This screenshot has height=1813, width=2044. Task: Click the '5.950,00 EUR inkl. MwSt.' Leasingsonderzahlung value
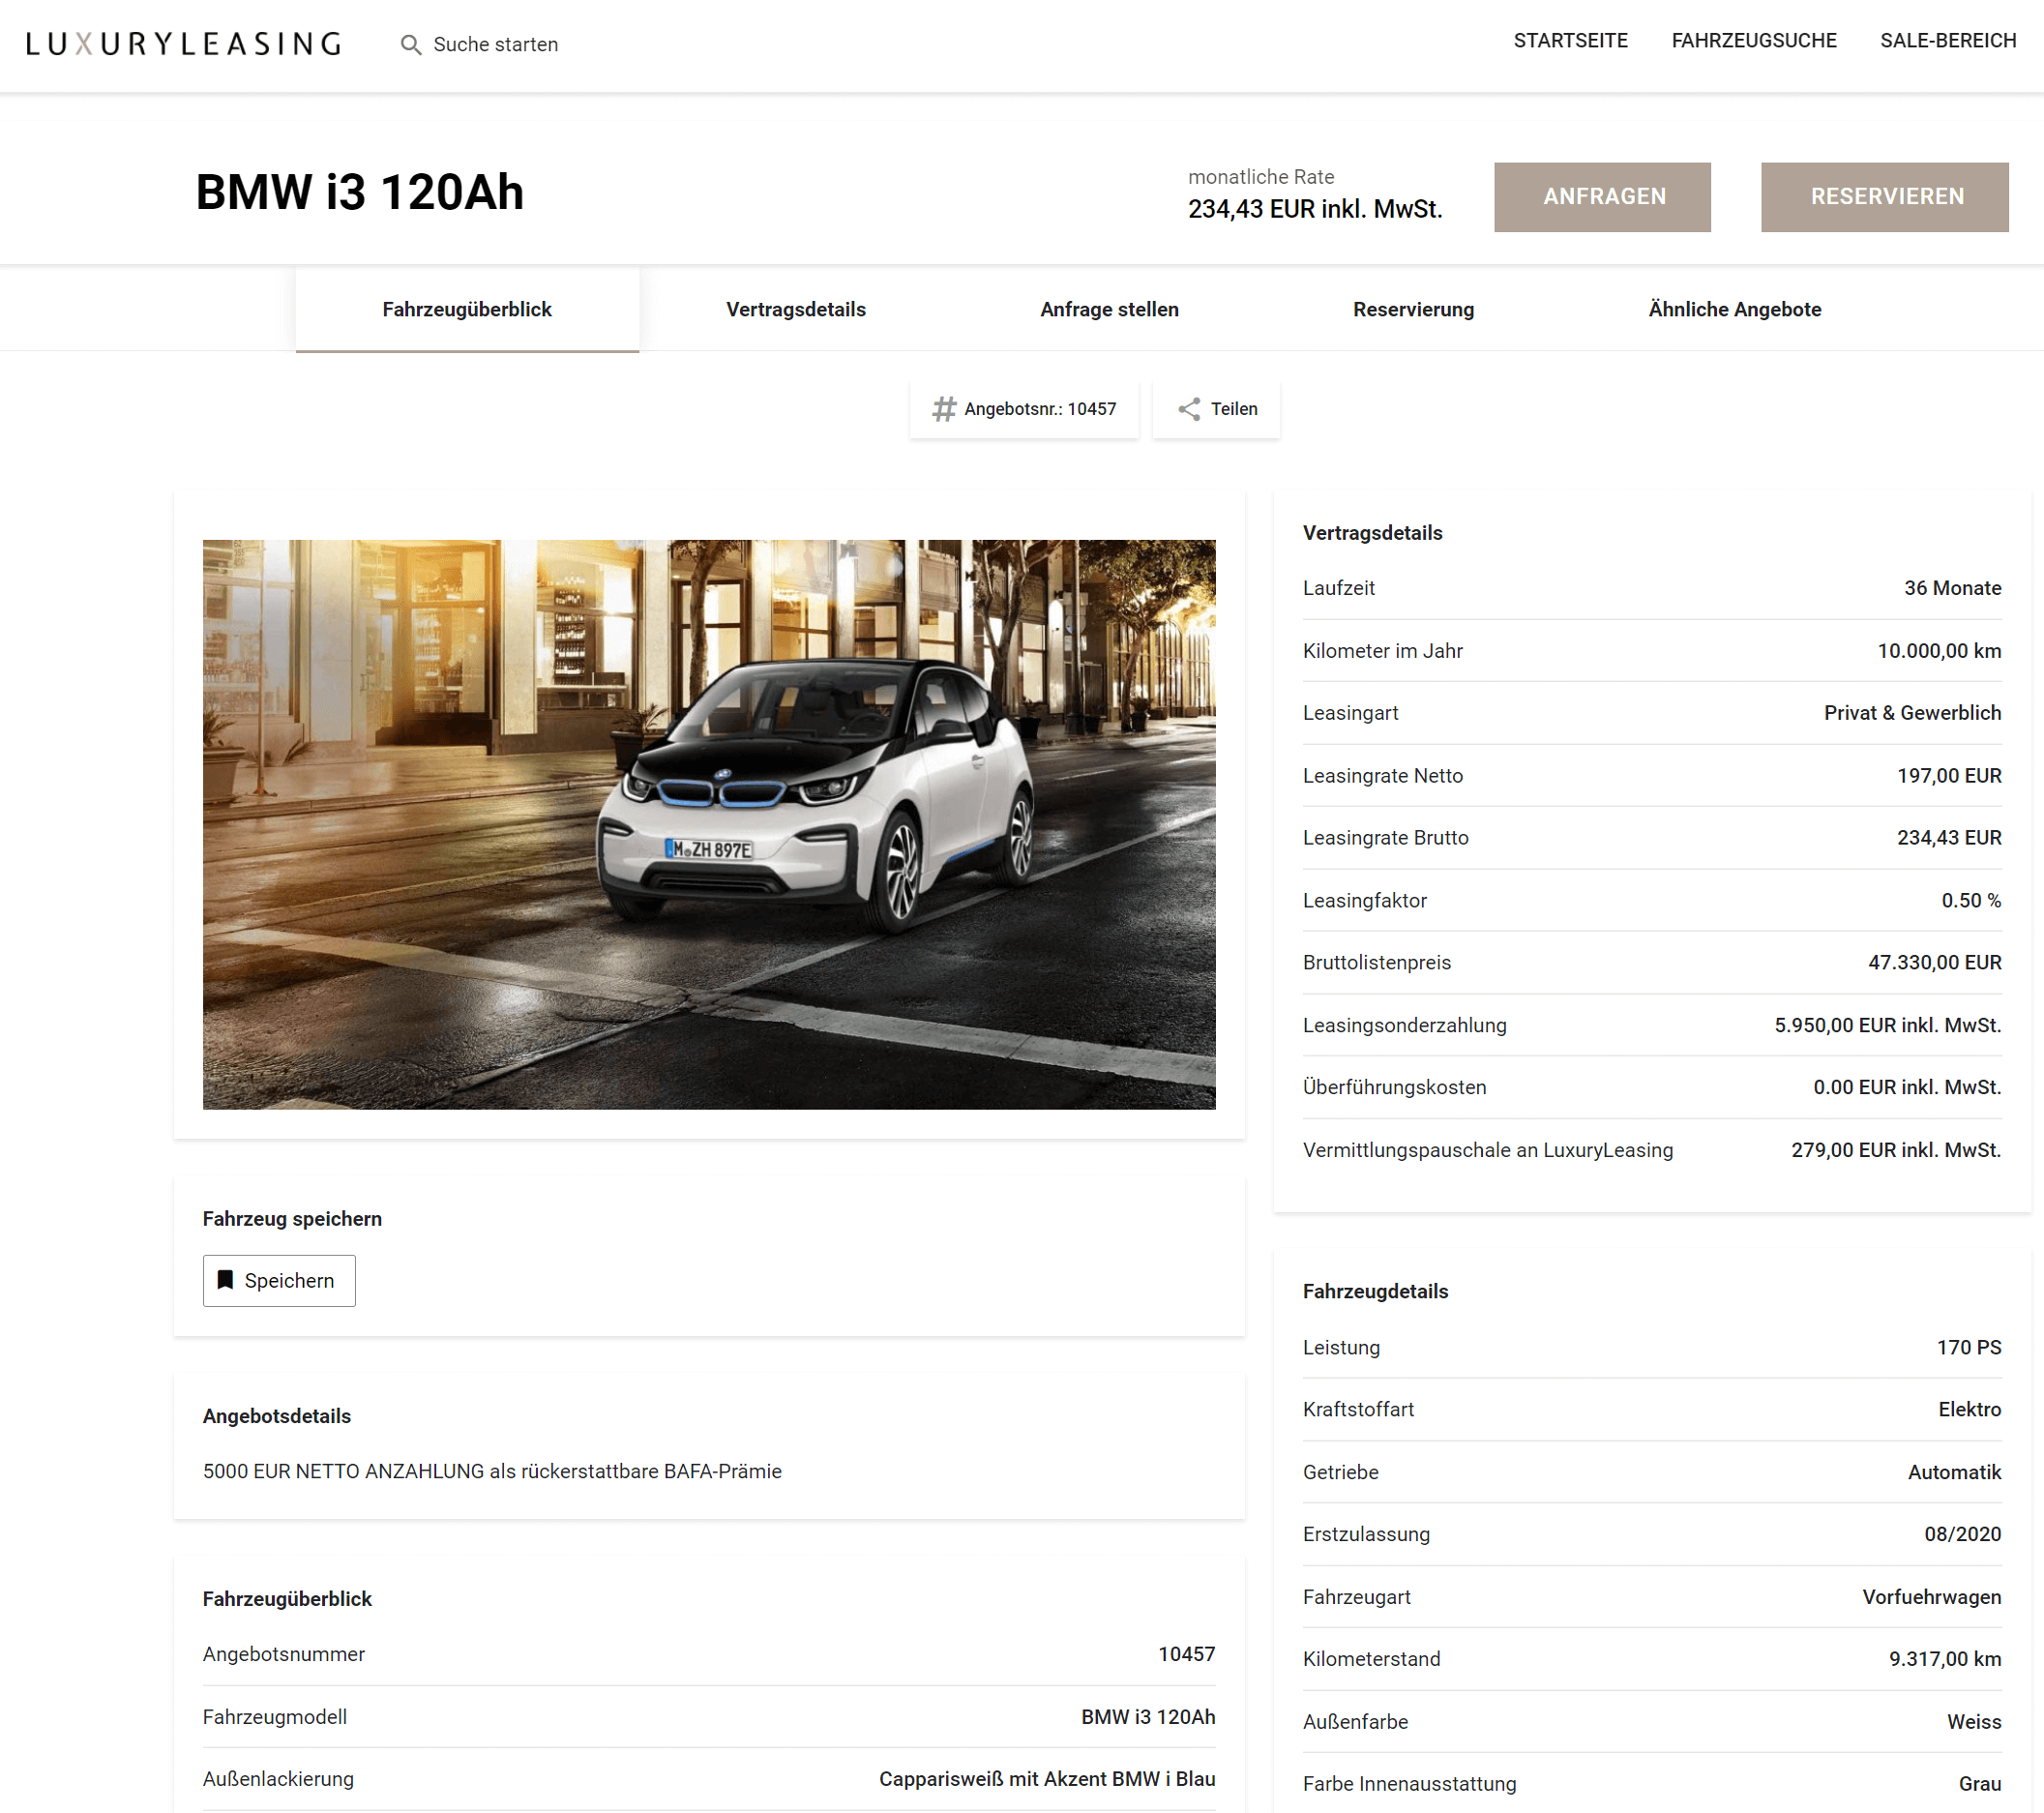coord(1887,1026)
